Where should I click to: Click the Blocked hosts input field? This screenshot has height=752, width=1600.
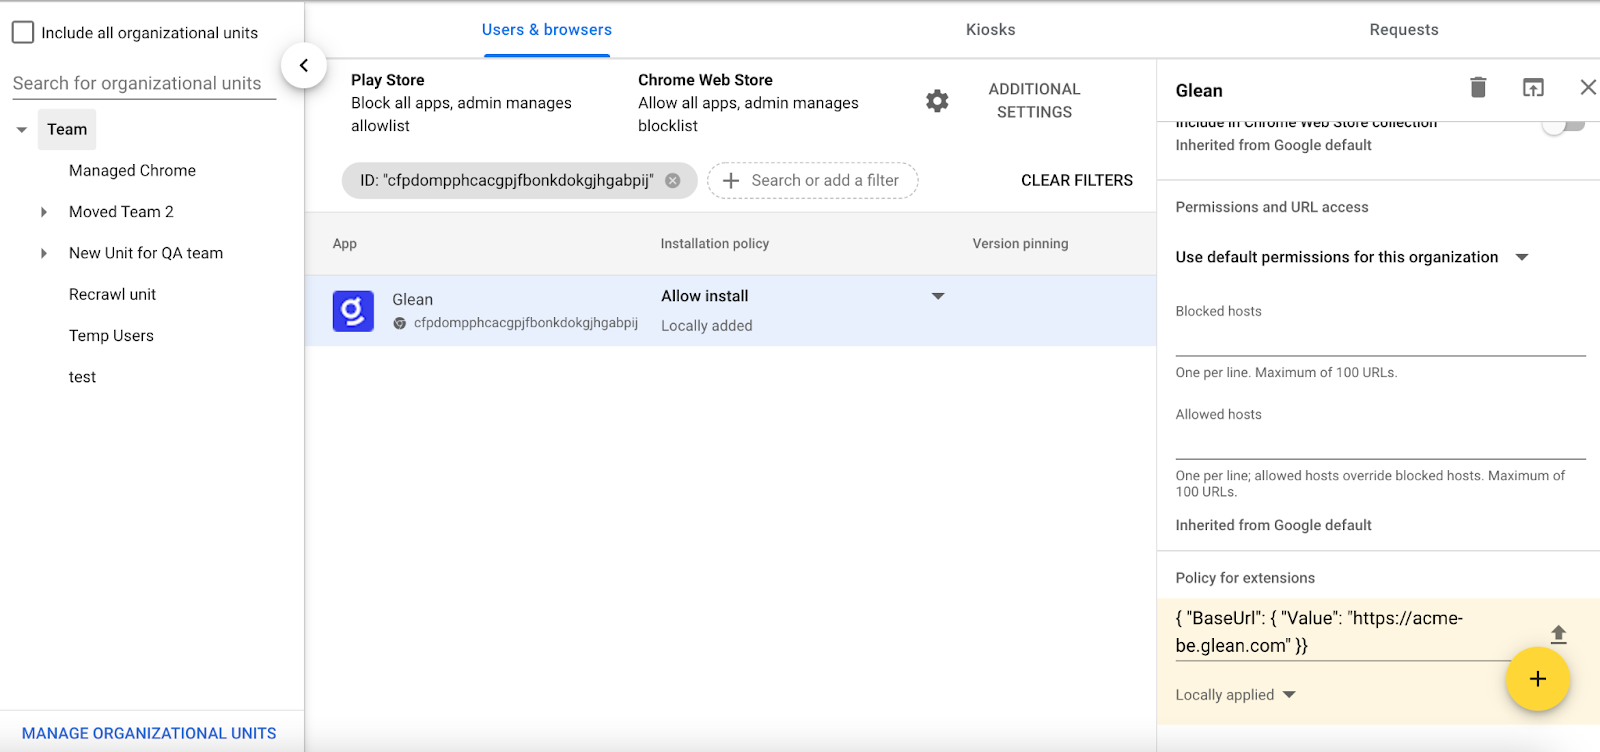point(1380,340)
